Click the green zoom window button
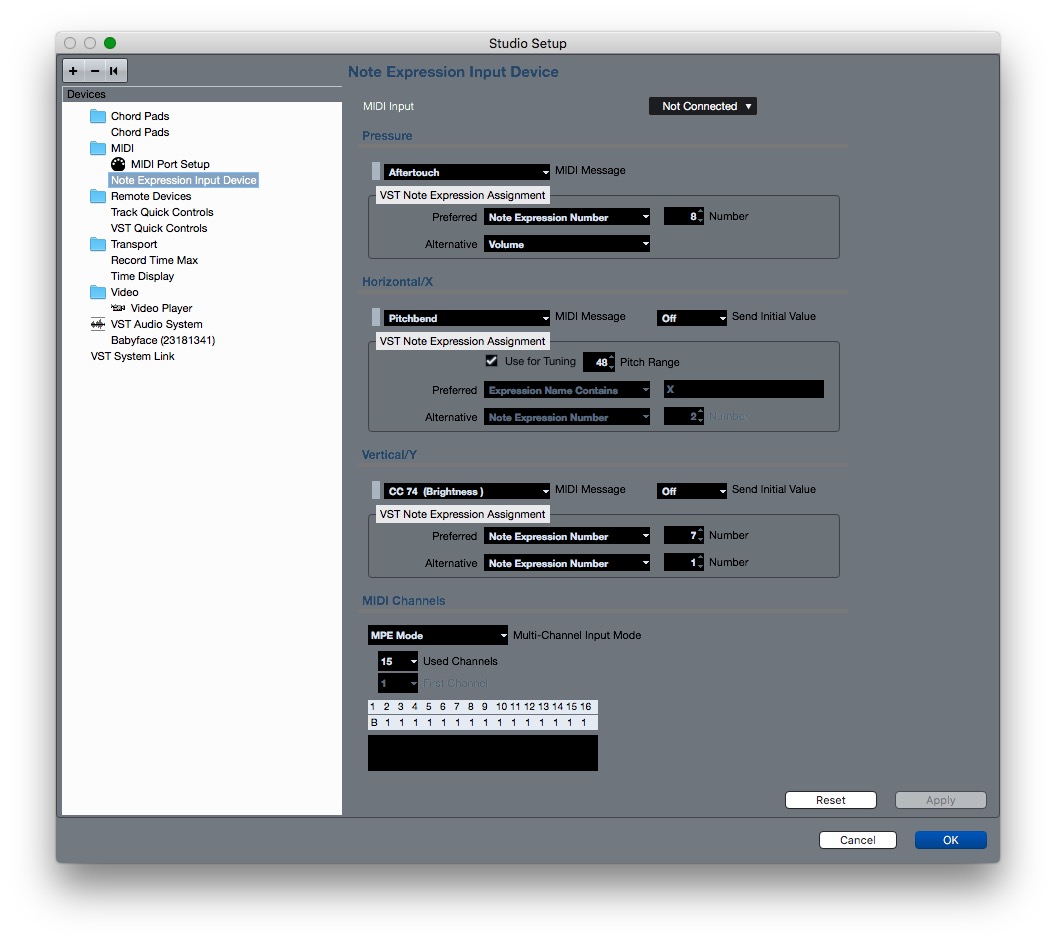Image resolution: width=1056 pixels, height=943 pixels. 110,43
